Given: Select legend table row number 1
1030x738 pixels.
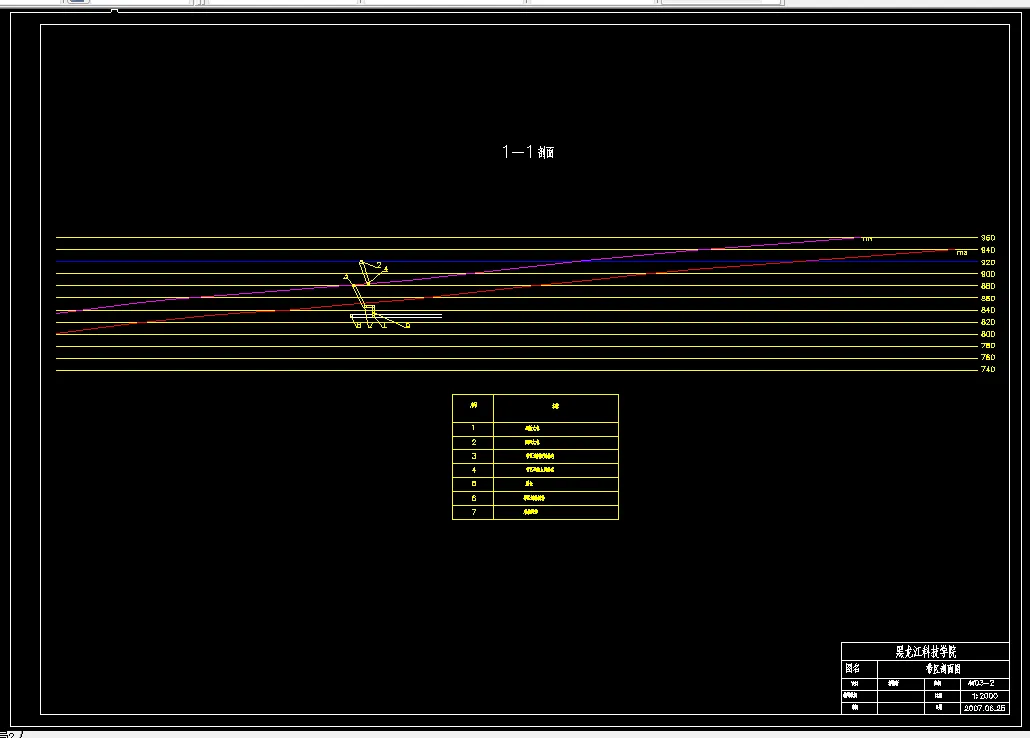Looking at the screenshot, I should click(x=535, y=428).
